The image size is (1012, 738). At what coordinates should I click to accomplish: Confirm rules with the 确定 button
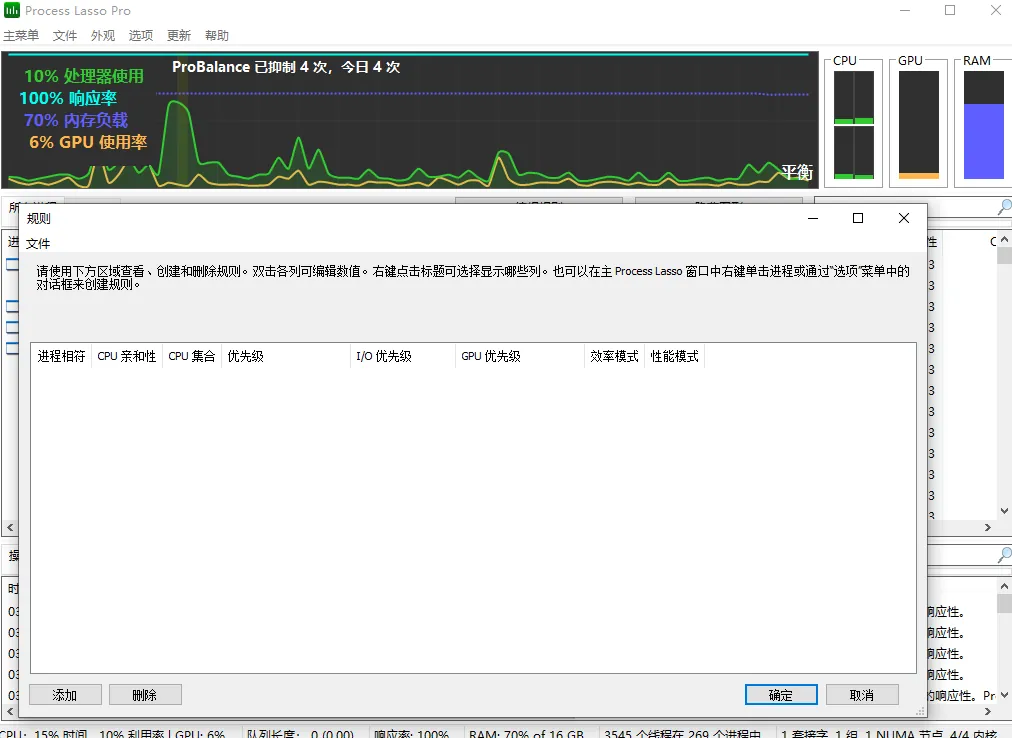[781, 694]
